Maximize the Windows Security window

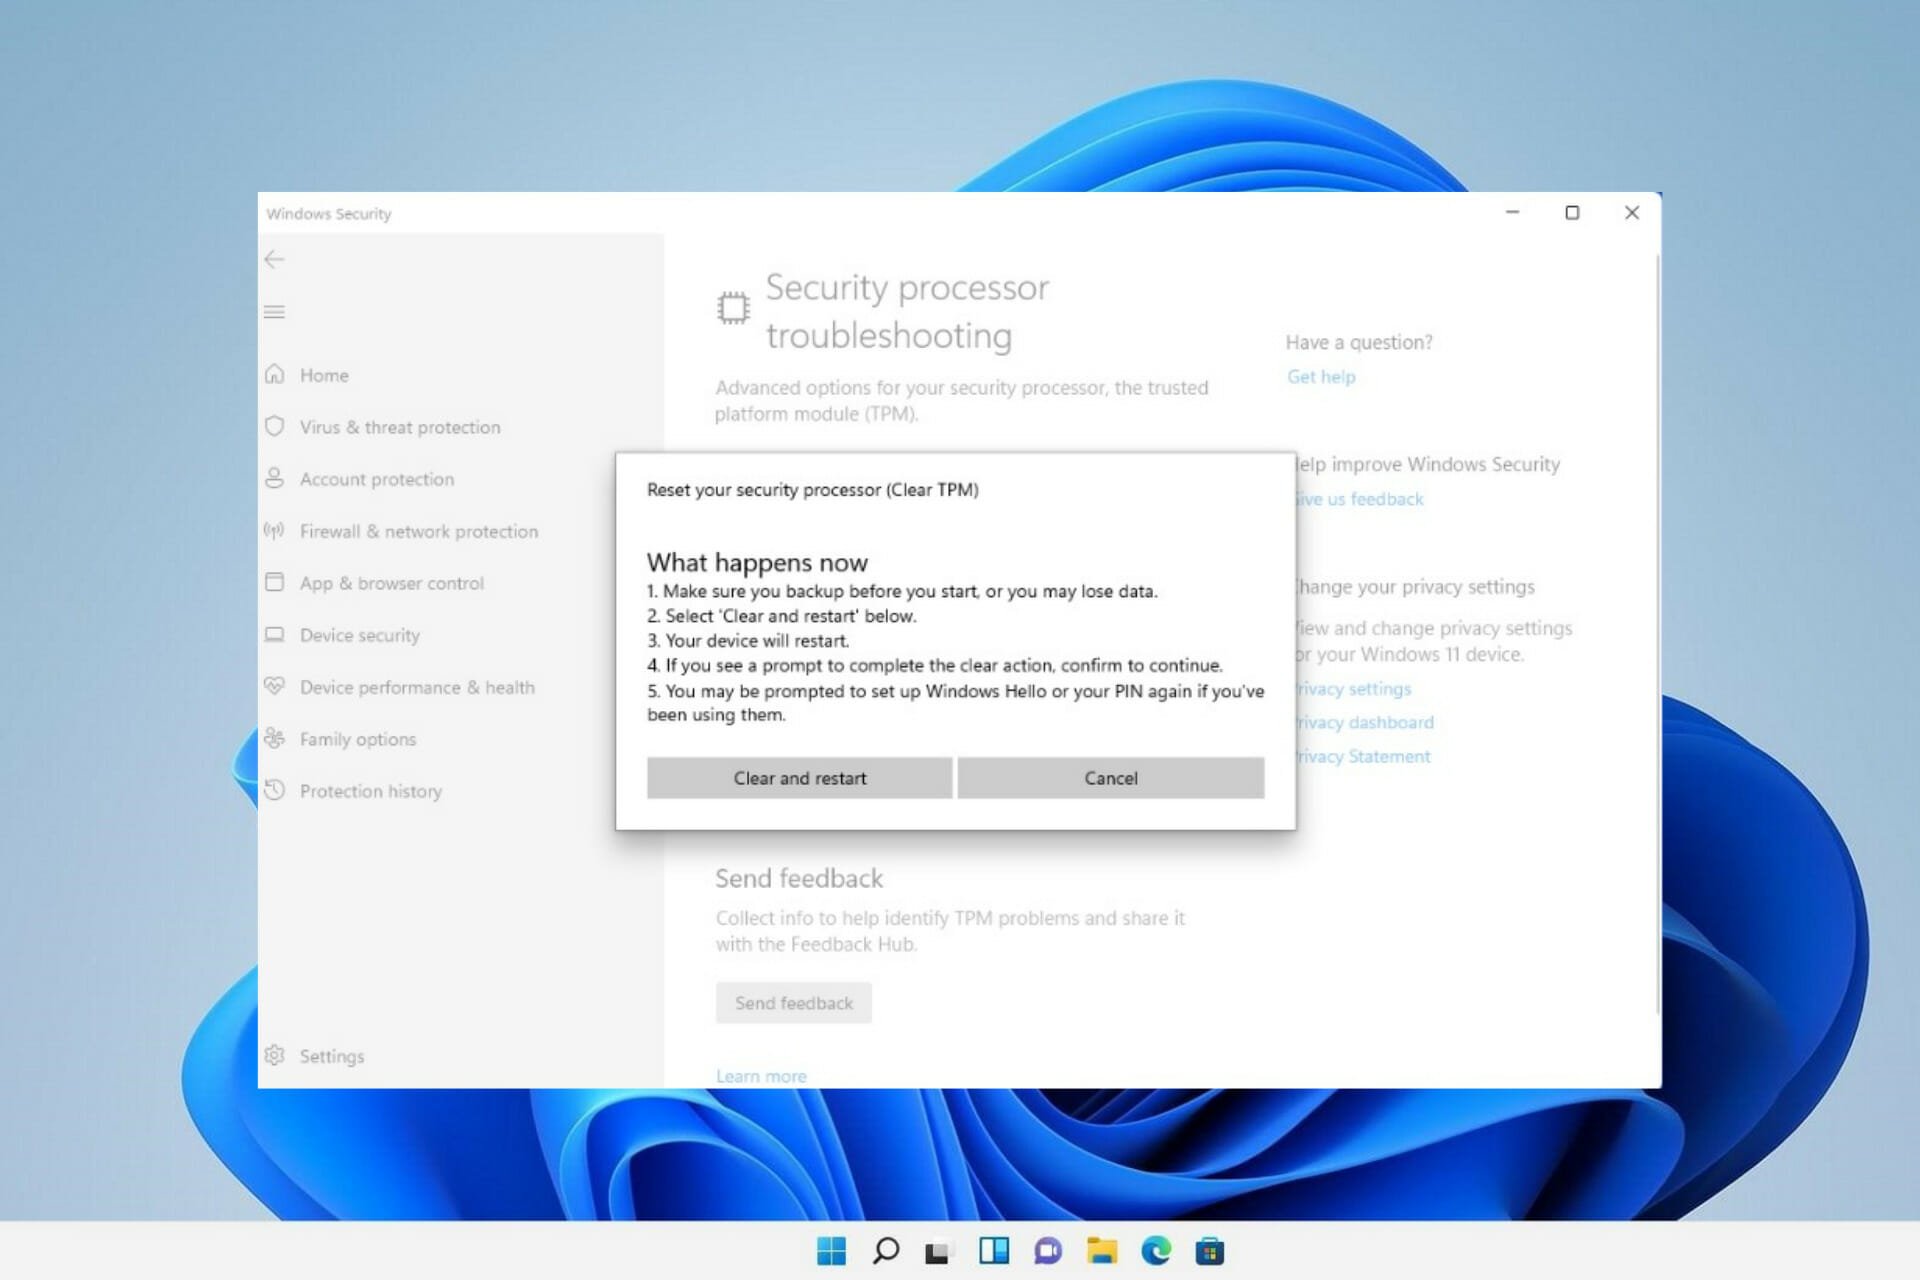point(1572,212)
